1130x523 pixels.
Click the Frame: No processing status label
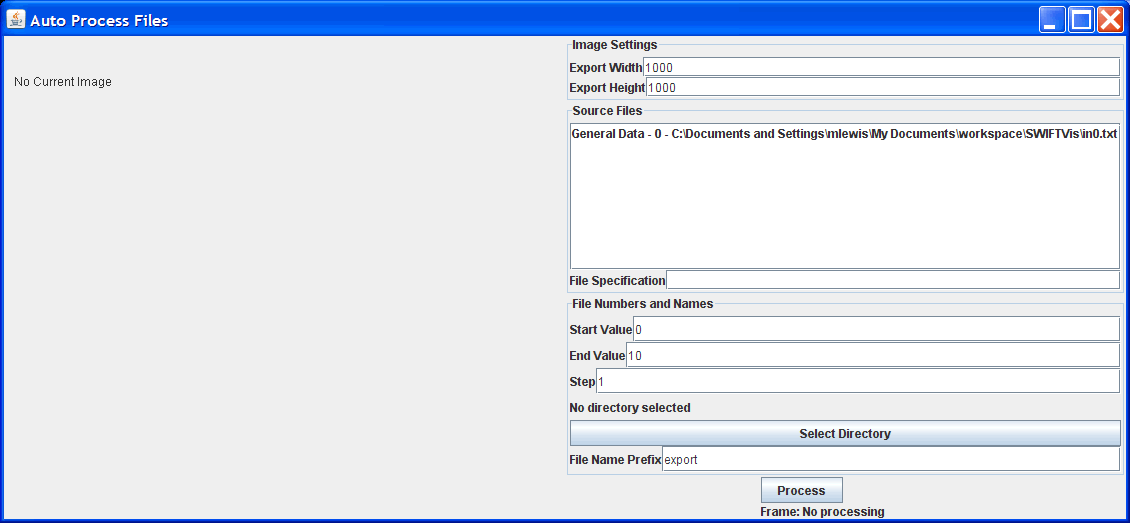(x=822, y=512)
